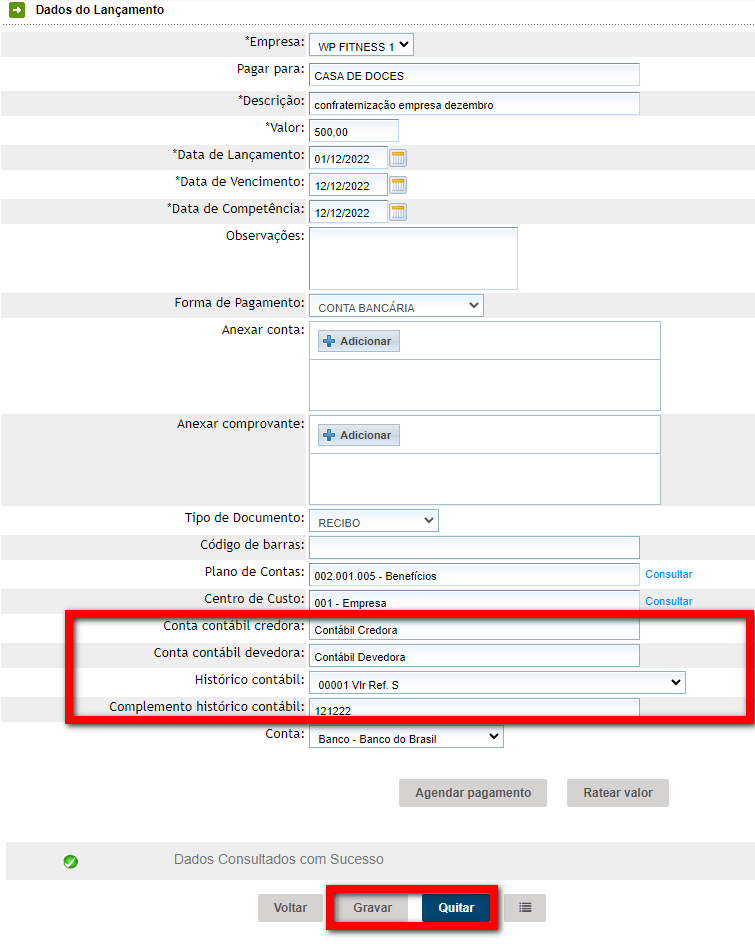Click Consultar link next to Plano de Contas
This screenshot has width=755, height=947.
[x=668, y=574]
